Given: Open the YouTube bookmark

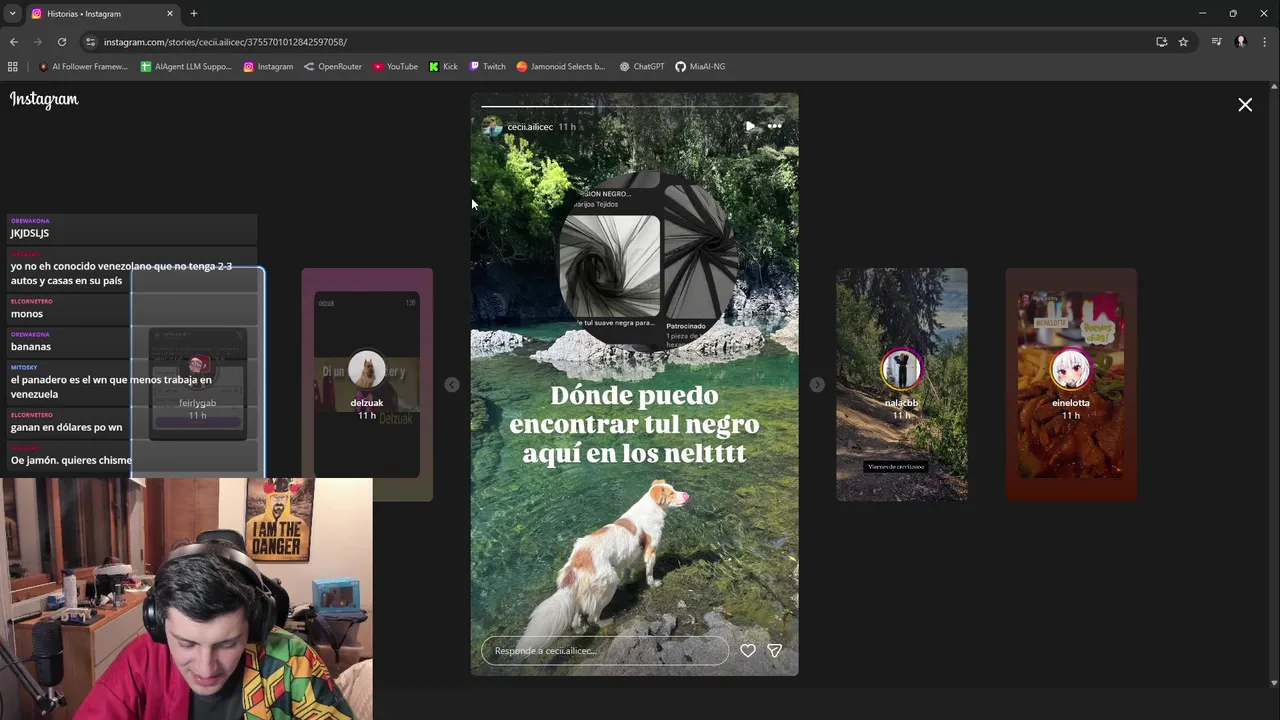Looking at the screenshot, I should pyautogui.click(x=395, y=67).
